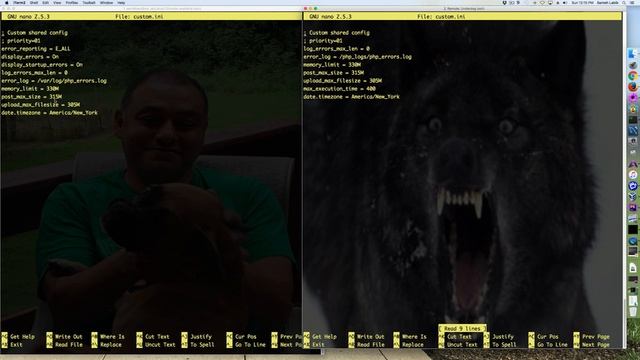Place cursor on 'error_reporting = E_ALL' line
This screenshot has height=360, width=640.
pyautogui.click(x=36, y=49)
